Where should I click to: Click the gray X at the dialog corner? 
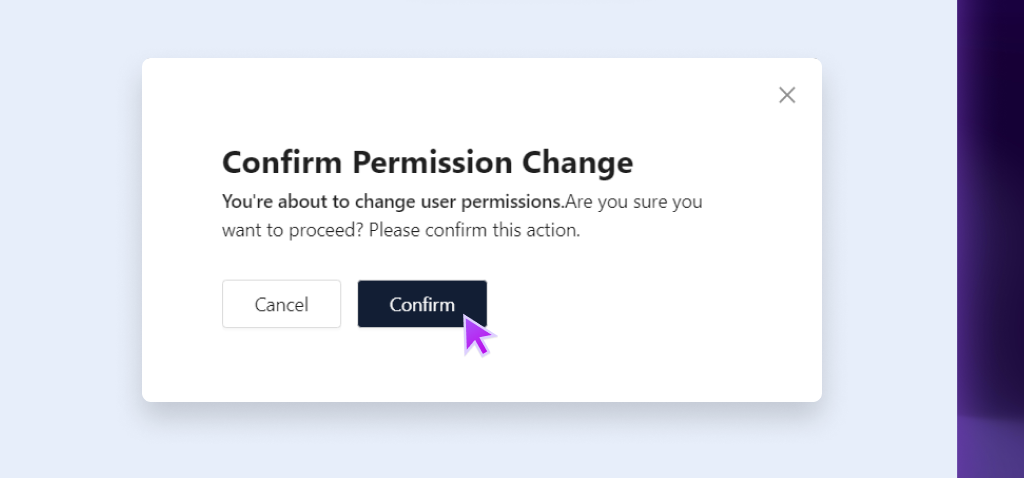pyautogui.click(x=787, y=95)
